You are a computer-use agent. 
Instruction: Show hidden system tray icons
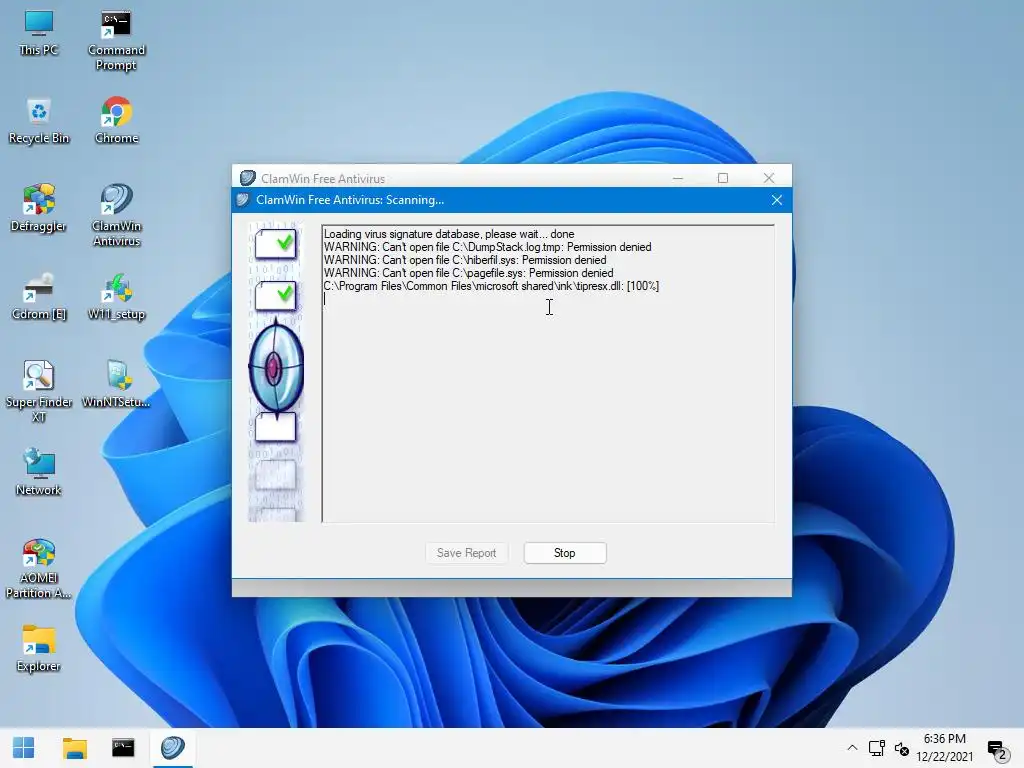852,748
